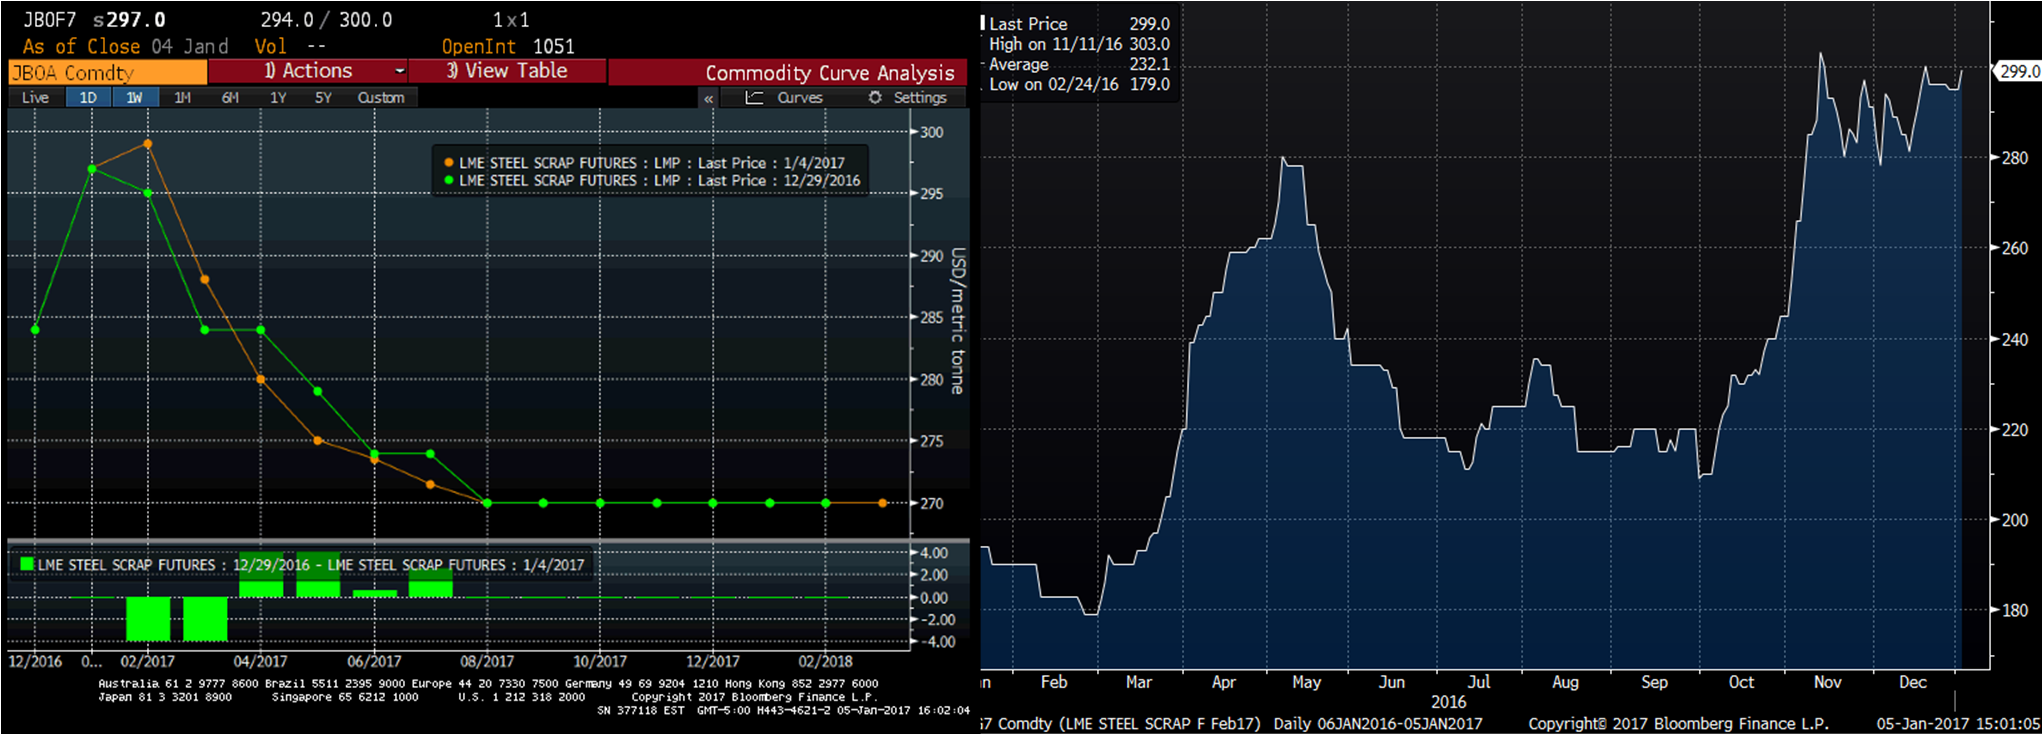
Task: Click the View Table button
Action: (x=507, y=71)
